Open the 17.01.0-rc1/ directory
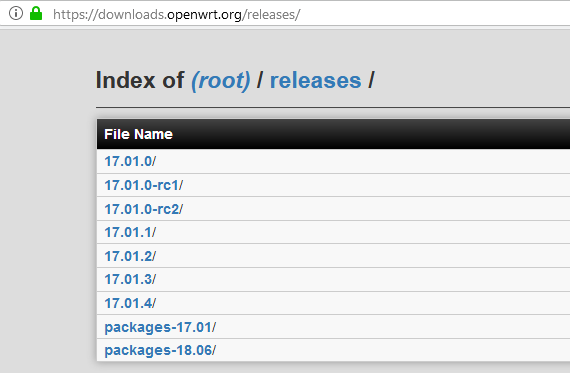The width and height of the screenshot is (570, 373). click(144, 185)
